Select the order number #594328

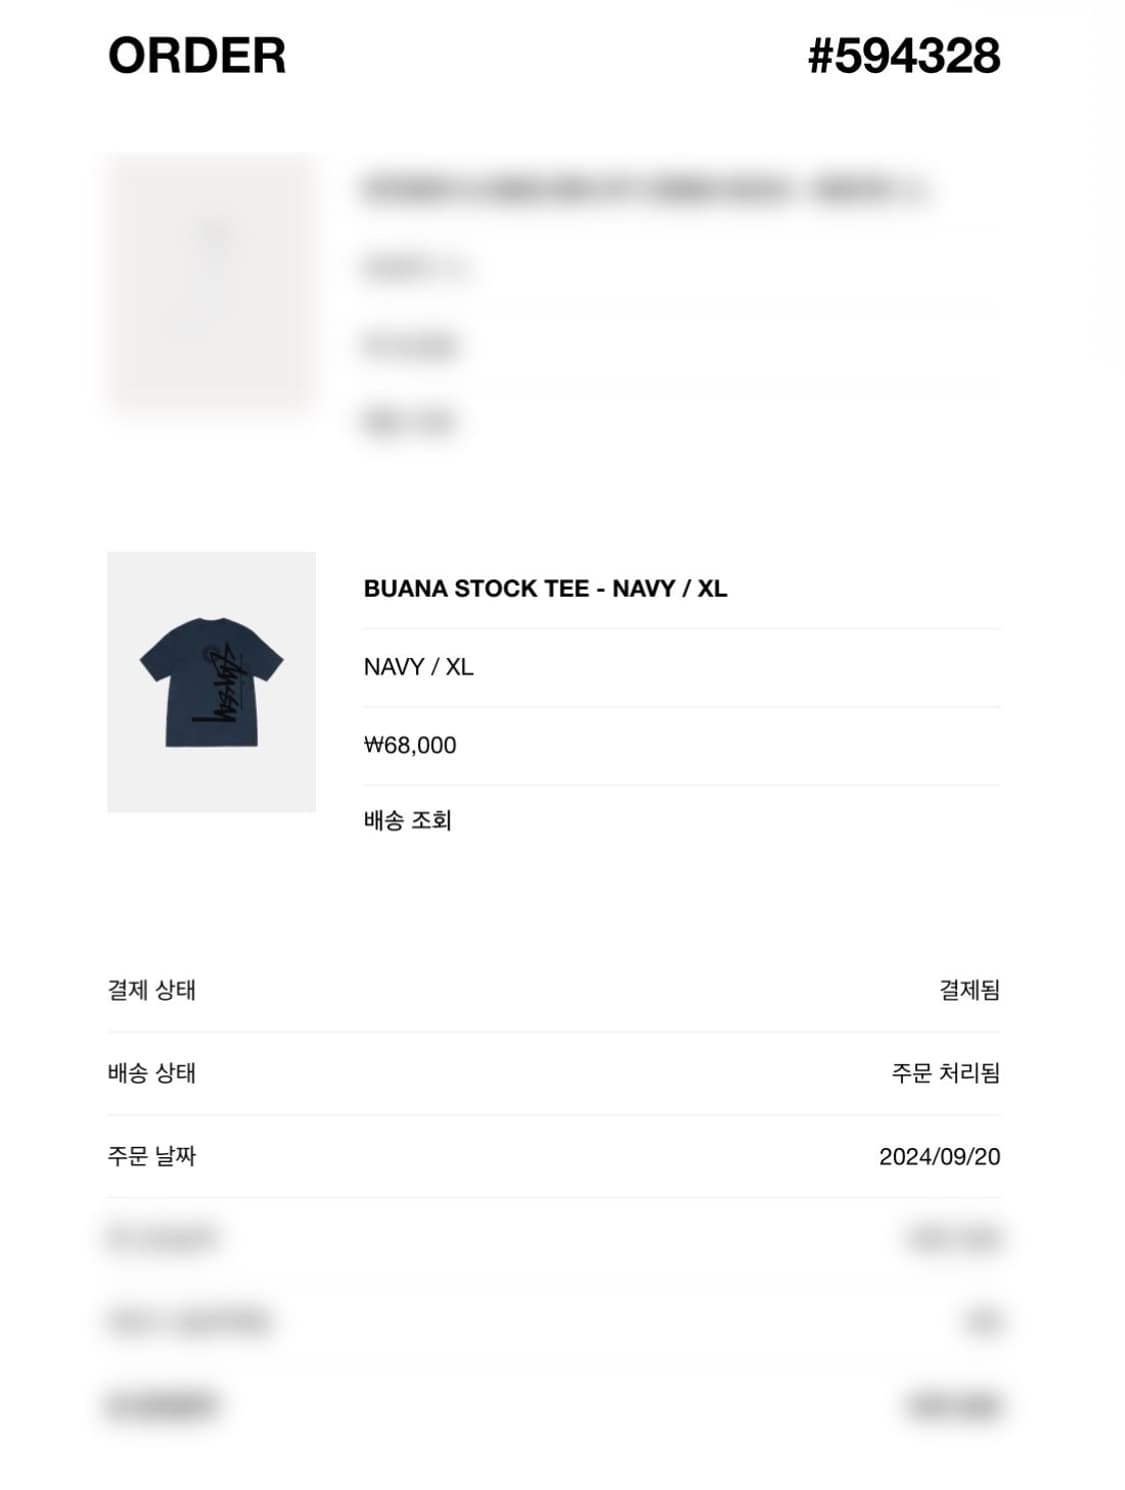click(x=904, y=55)
